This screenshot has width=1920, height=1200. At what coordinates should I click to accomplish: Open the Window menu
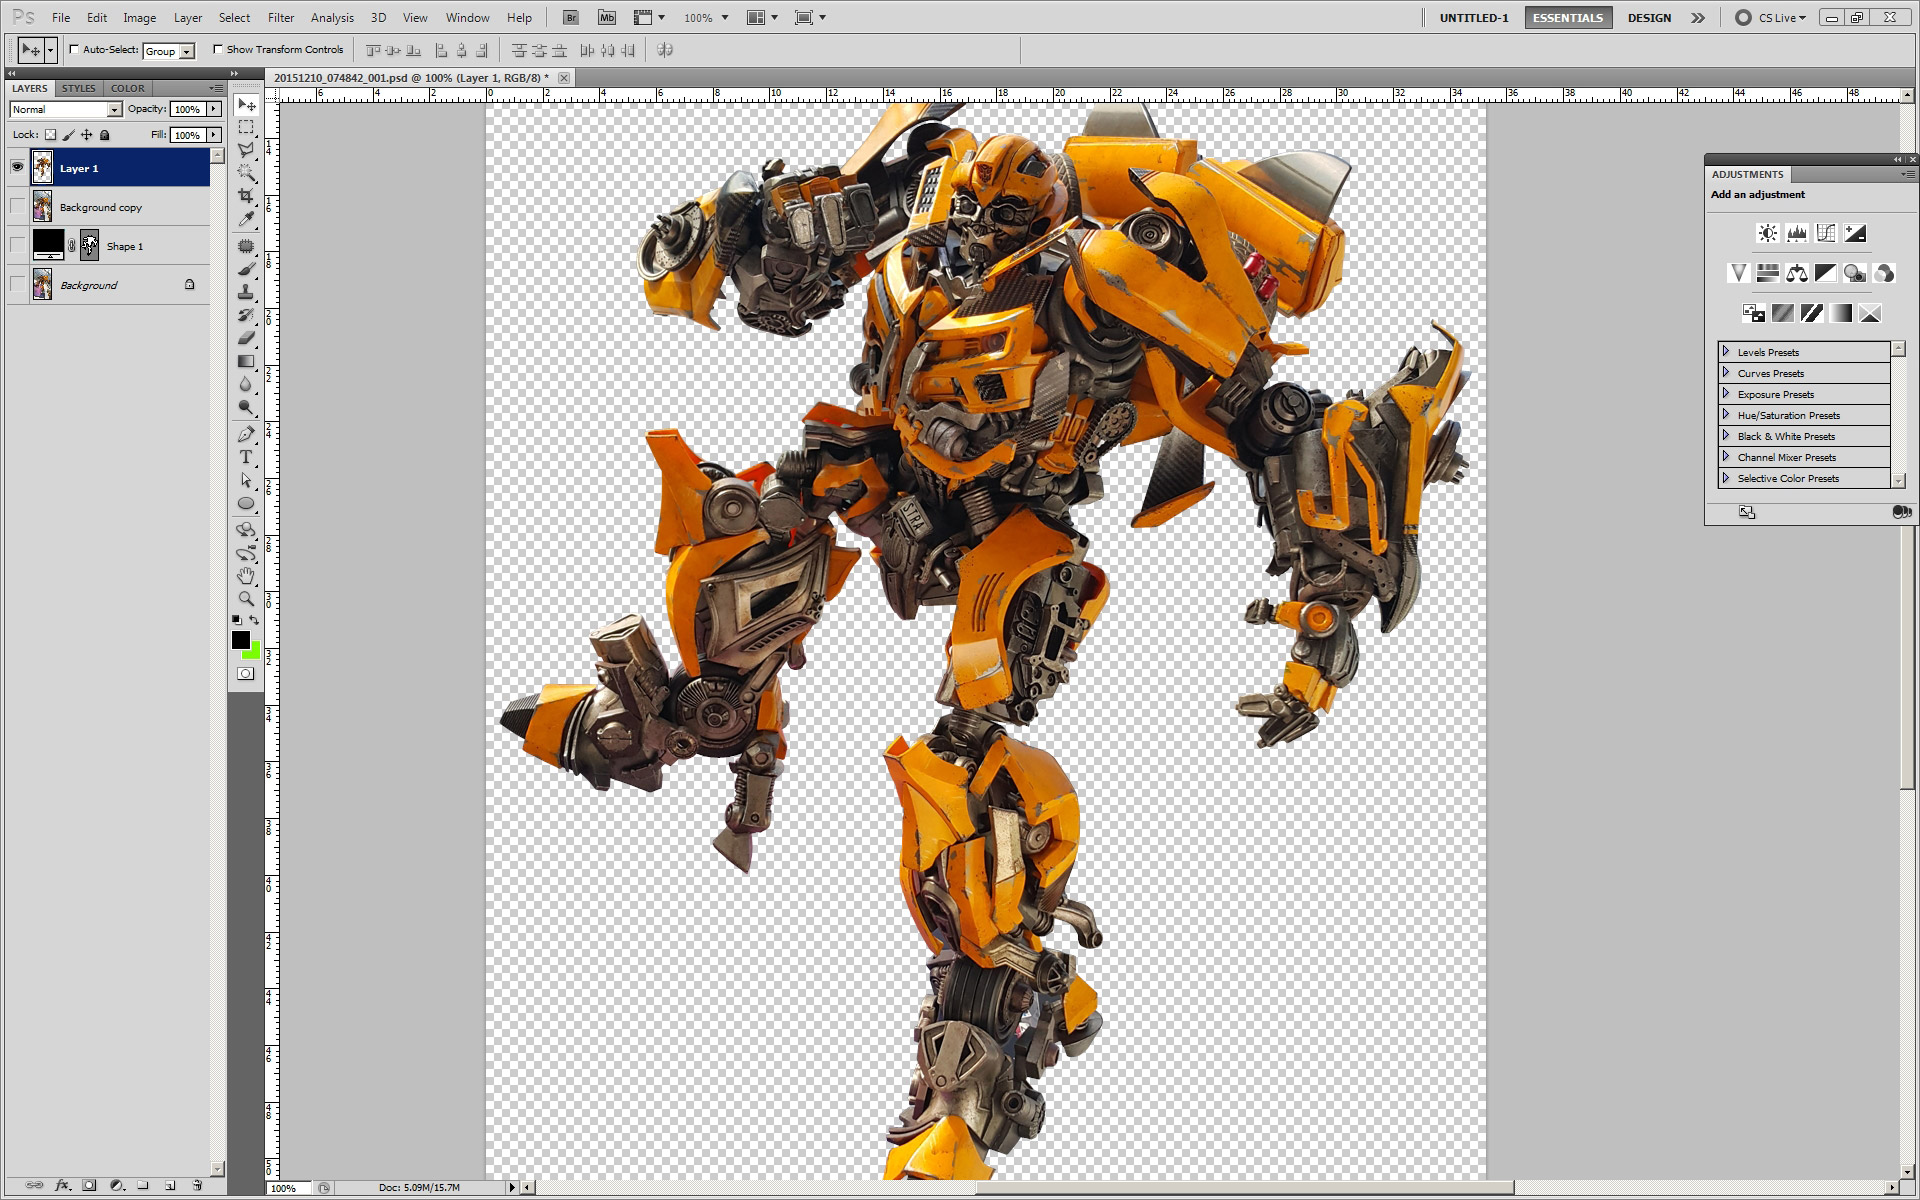[x=467, y=18]
